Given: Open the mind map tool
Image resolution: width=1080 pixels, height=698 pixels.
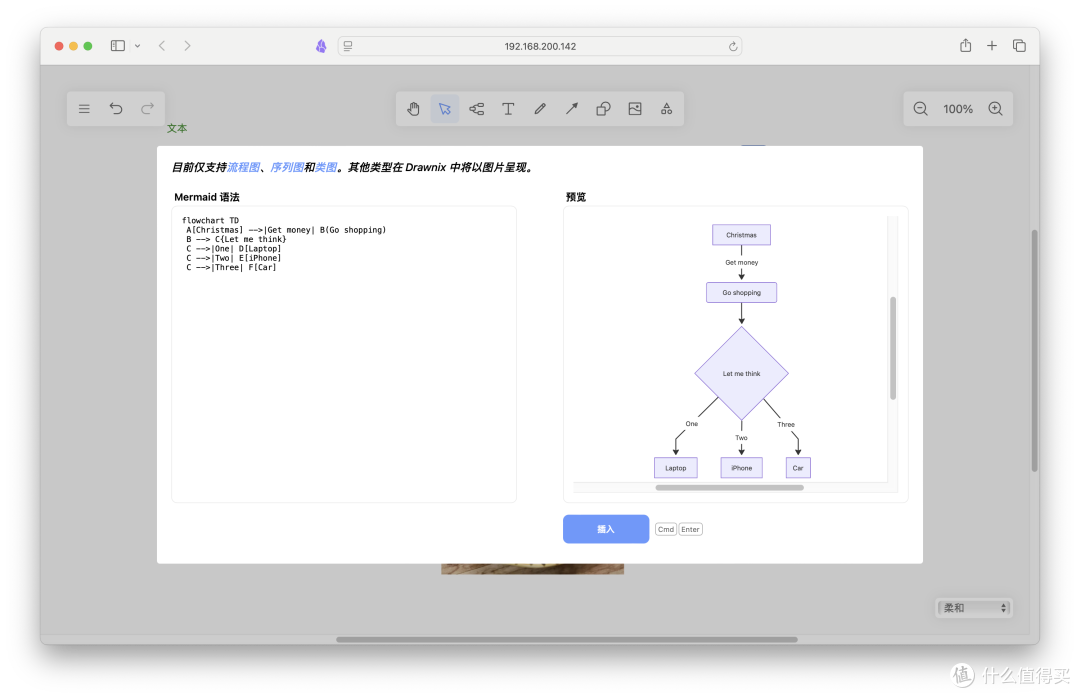Looking at the screenshot, I should [x=476, y=108].
